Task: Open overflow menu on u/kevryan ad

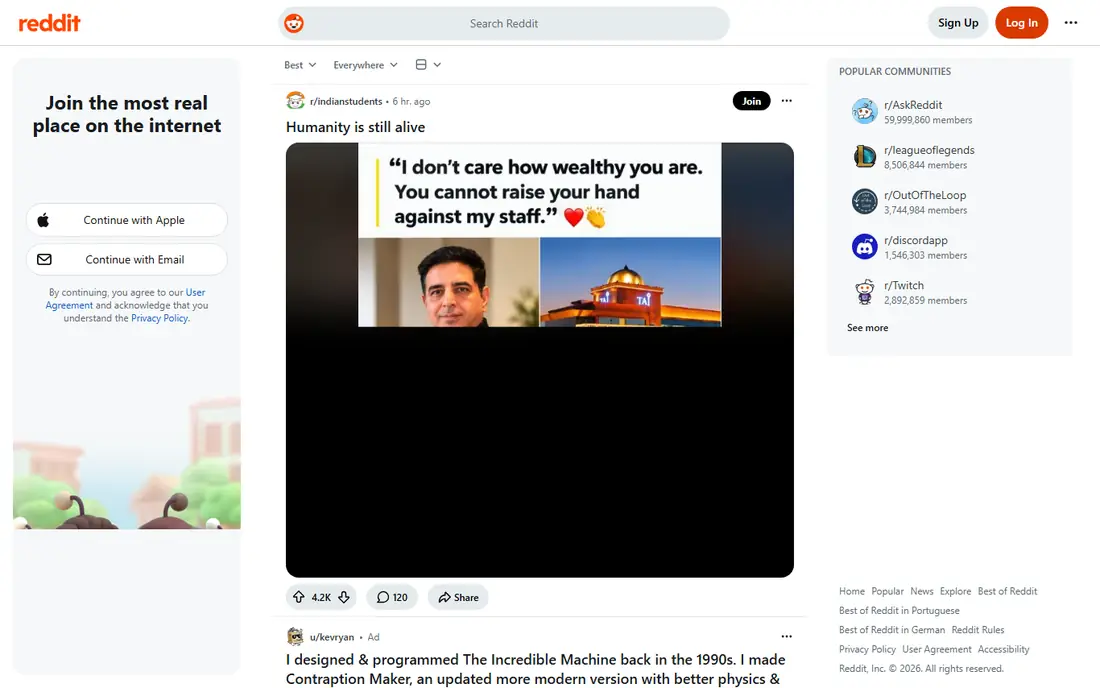Action: pos(786,636)
